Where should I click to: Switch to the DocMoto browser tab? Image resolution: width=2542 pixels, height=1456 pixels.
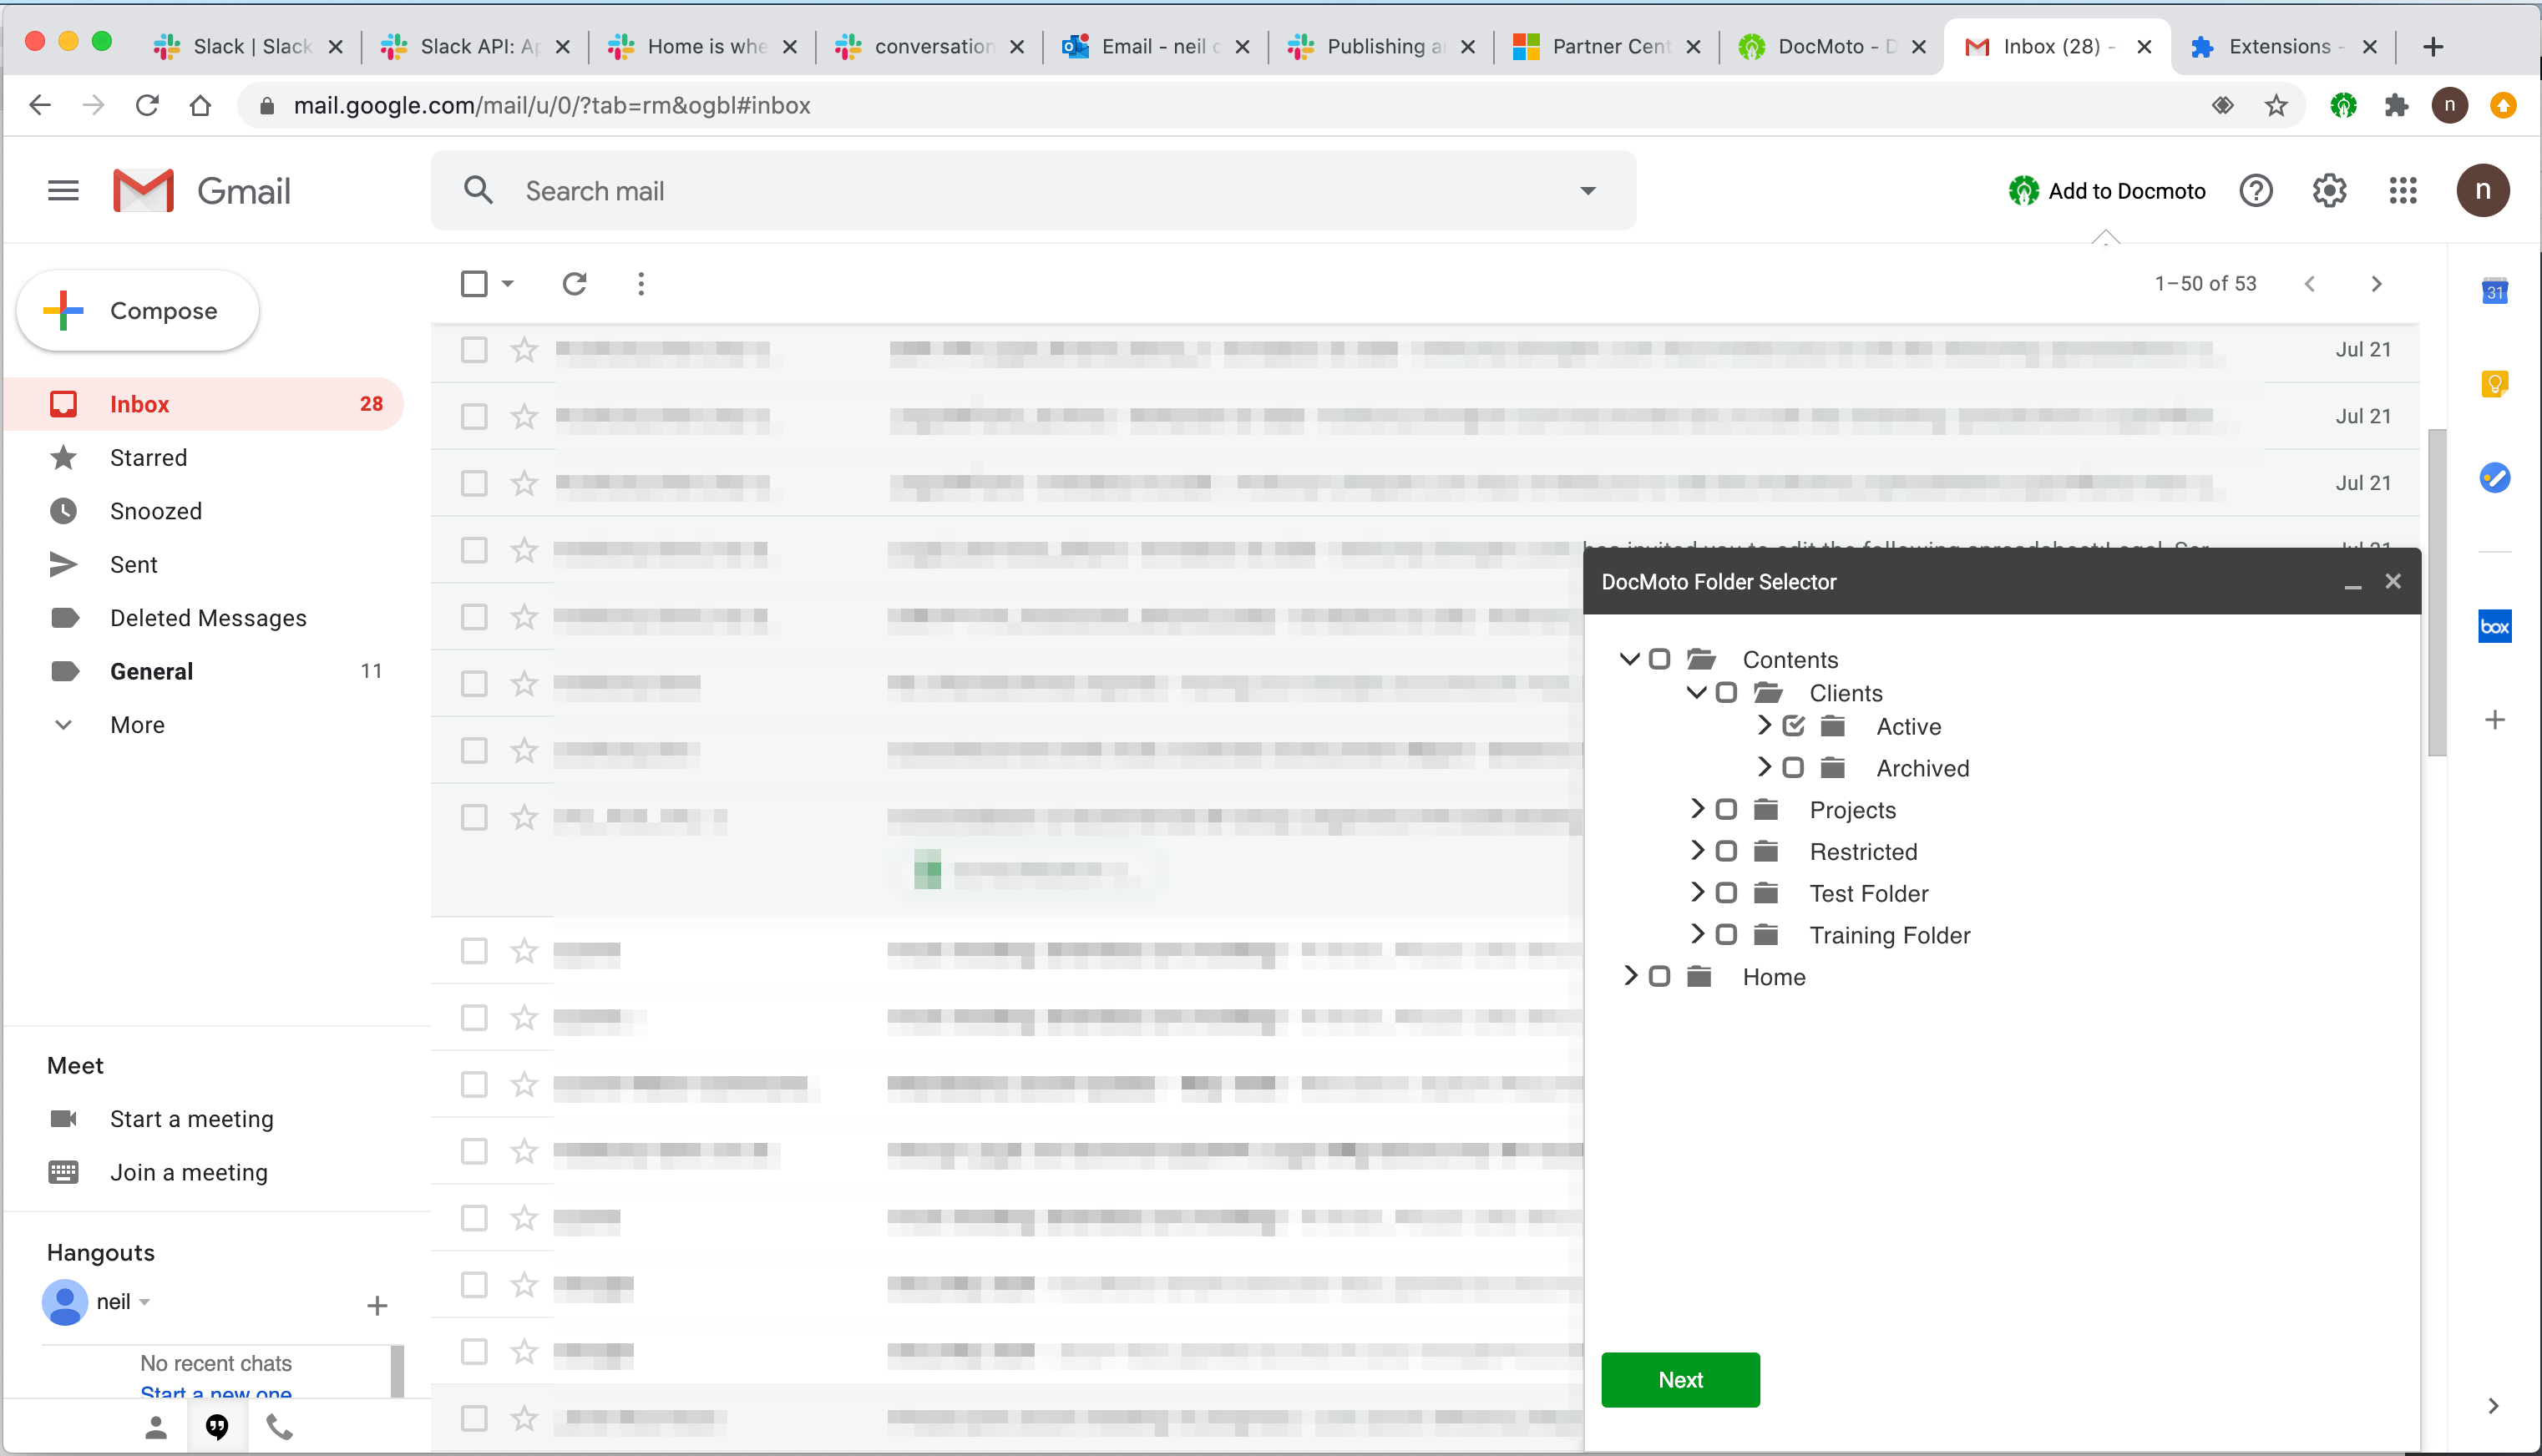pyautogui.click(x=1832, y=46)
